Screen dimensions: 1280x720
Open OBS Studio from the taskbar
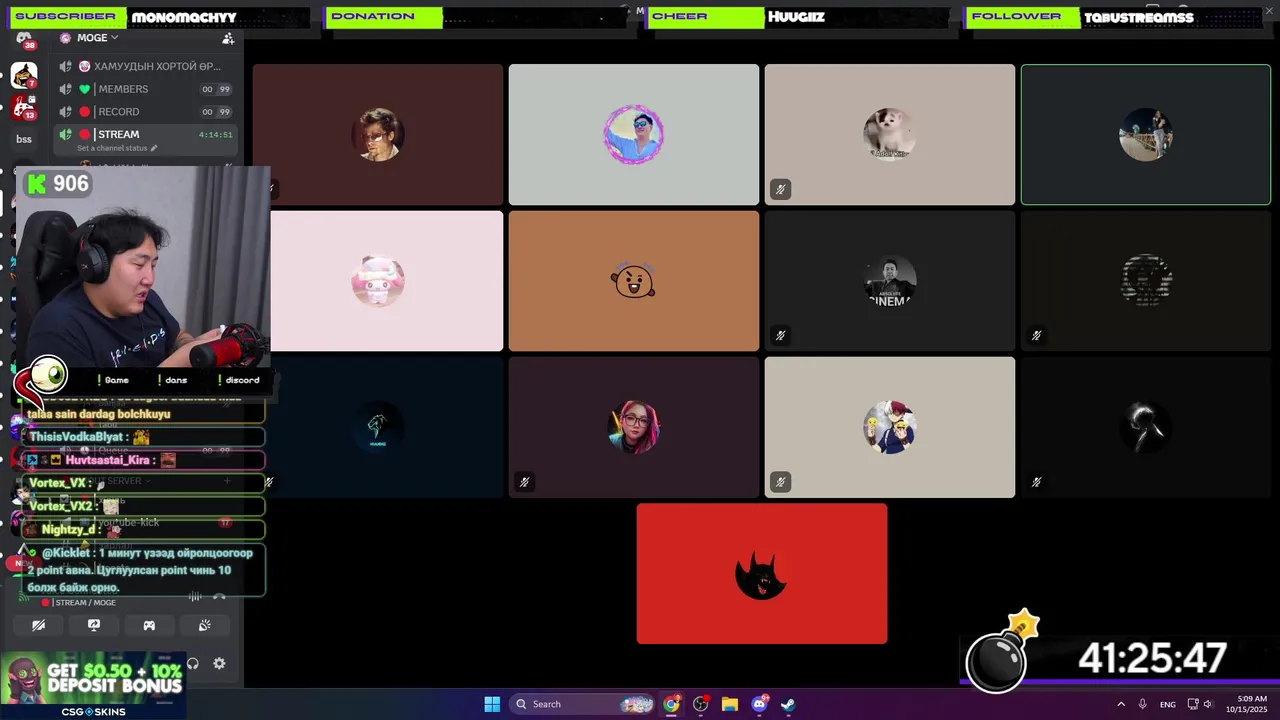tap(701, 704)
